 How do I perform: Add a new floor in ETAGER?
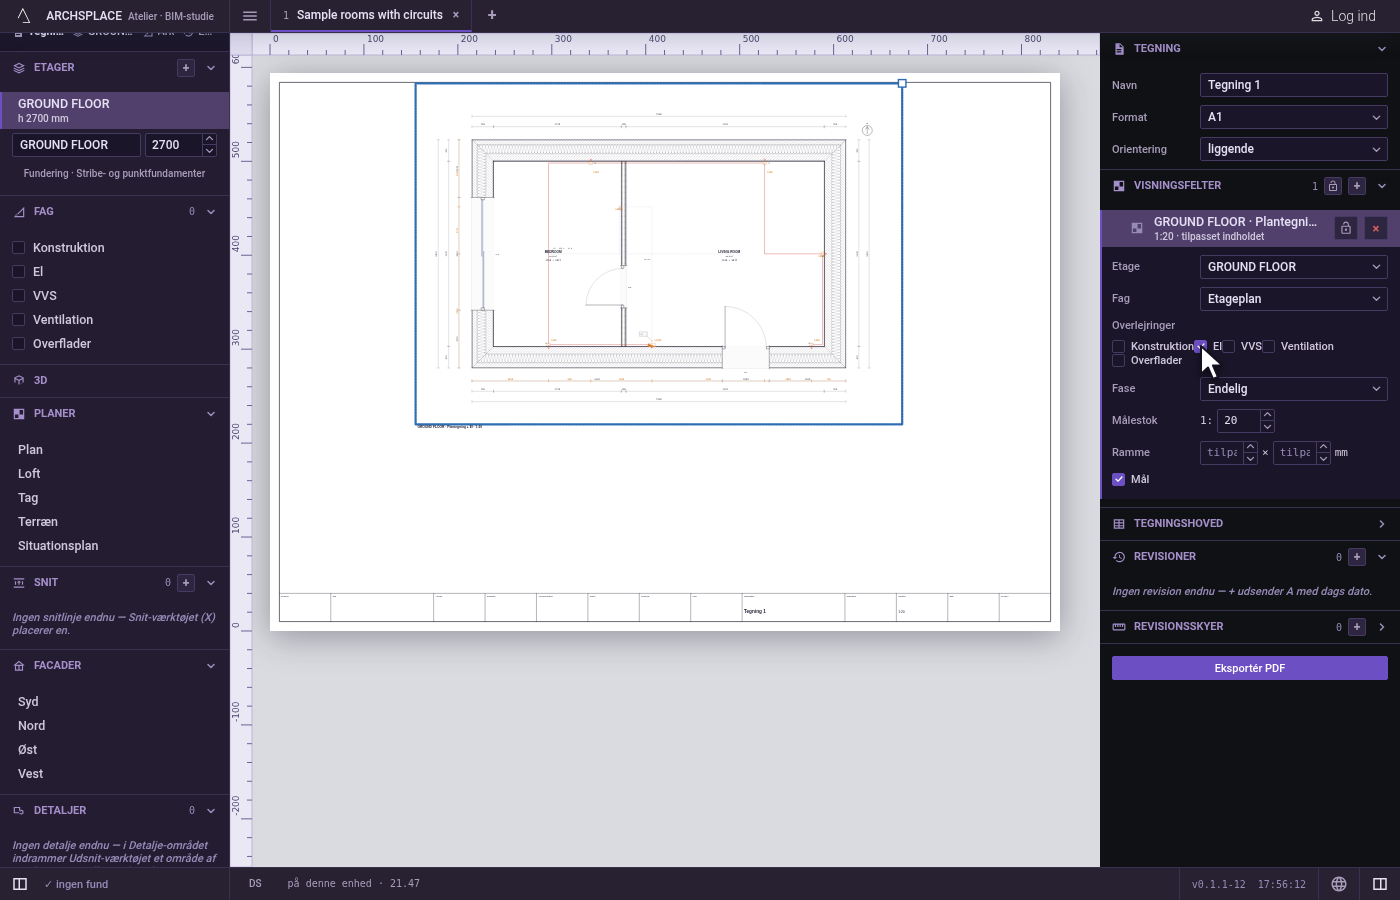pos(185,68)
